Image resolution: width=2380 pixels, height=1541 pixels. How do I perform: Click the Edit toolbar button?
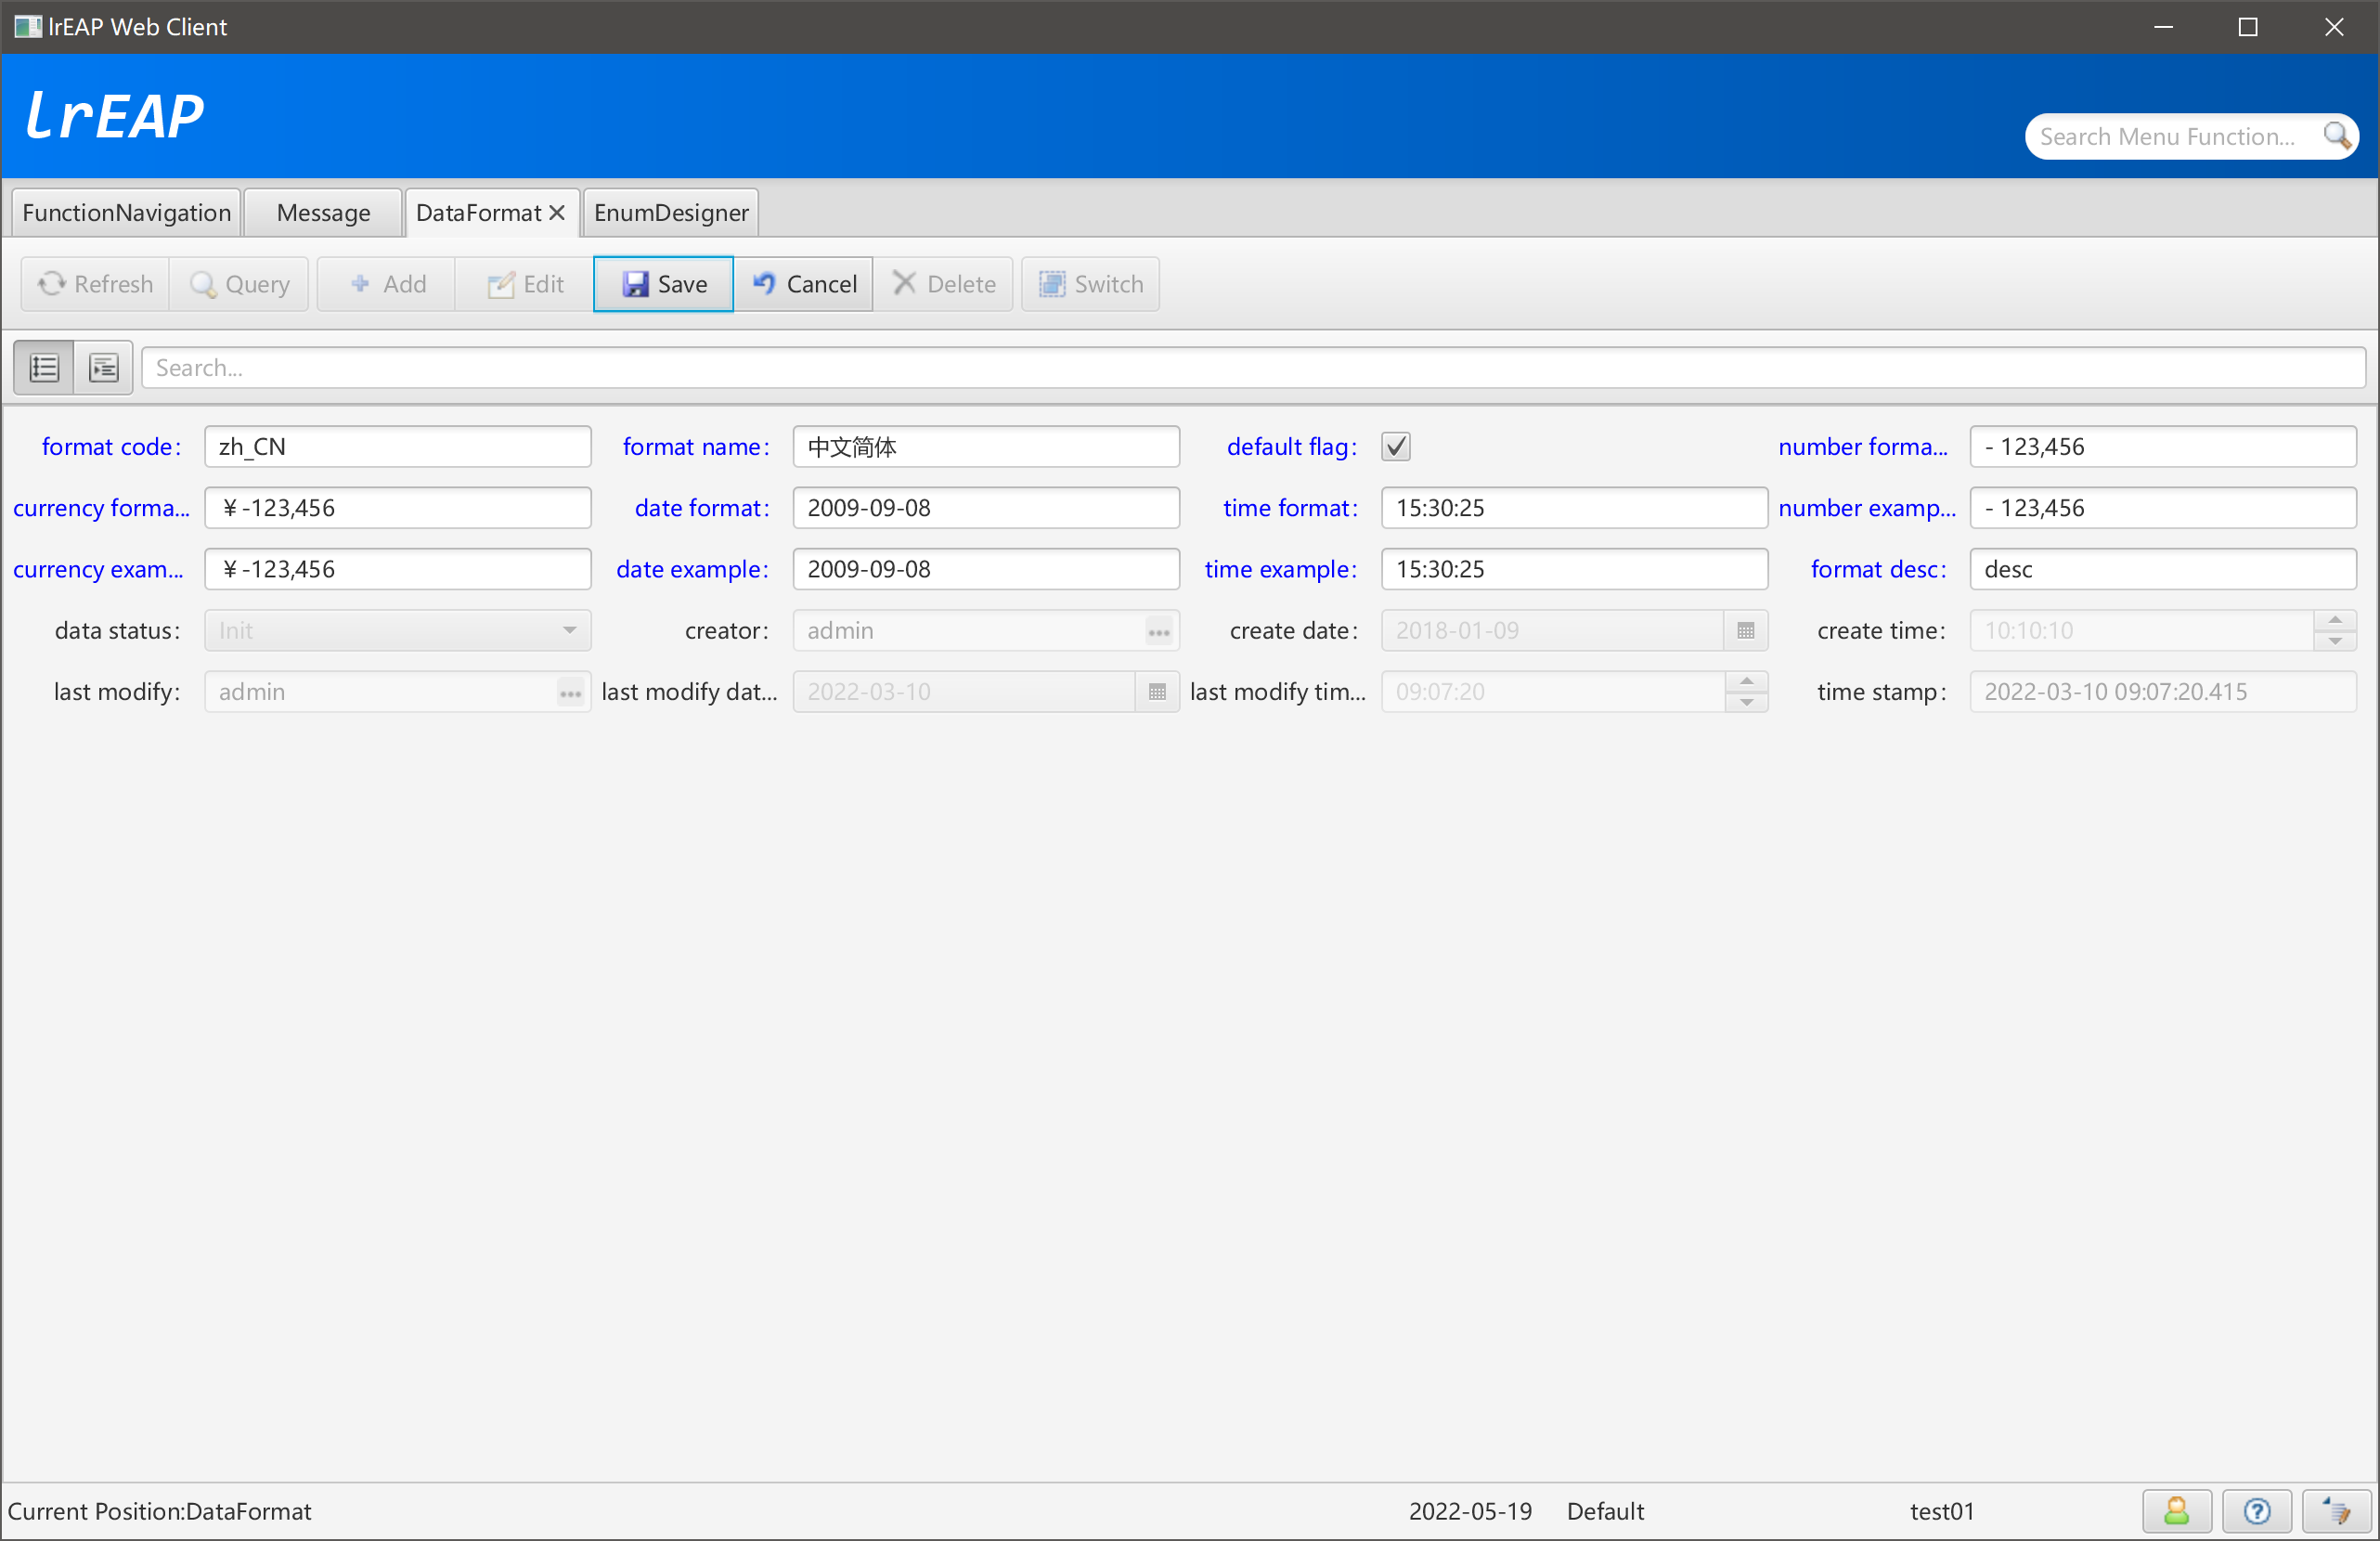[x=525, y=284]
